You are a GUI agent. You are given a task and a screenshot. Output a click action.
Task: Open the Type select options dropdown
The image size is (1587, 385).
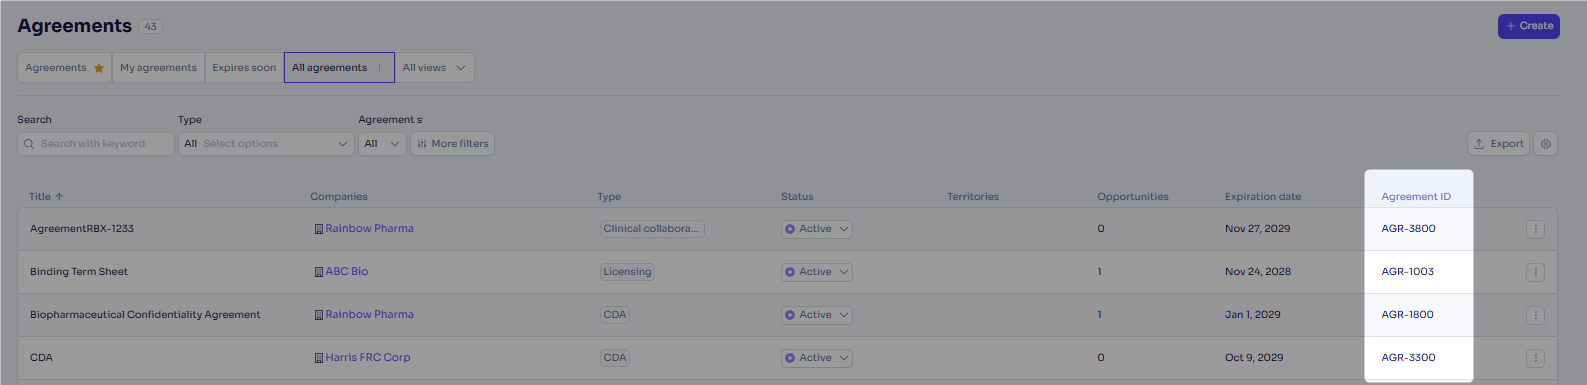266,144
